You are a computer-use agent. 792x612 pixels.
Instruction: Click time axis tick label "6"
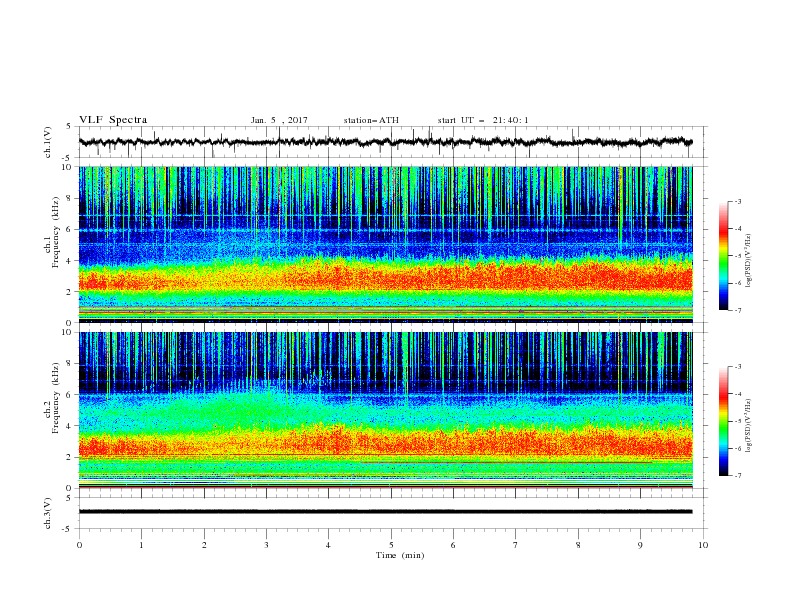[453, 545]
